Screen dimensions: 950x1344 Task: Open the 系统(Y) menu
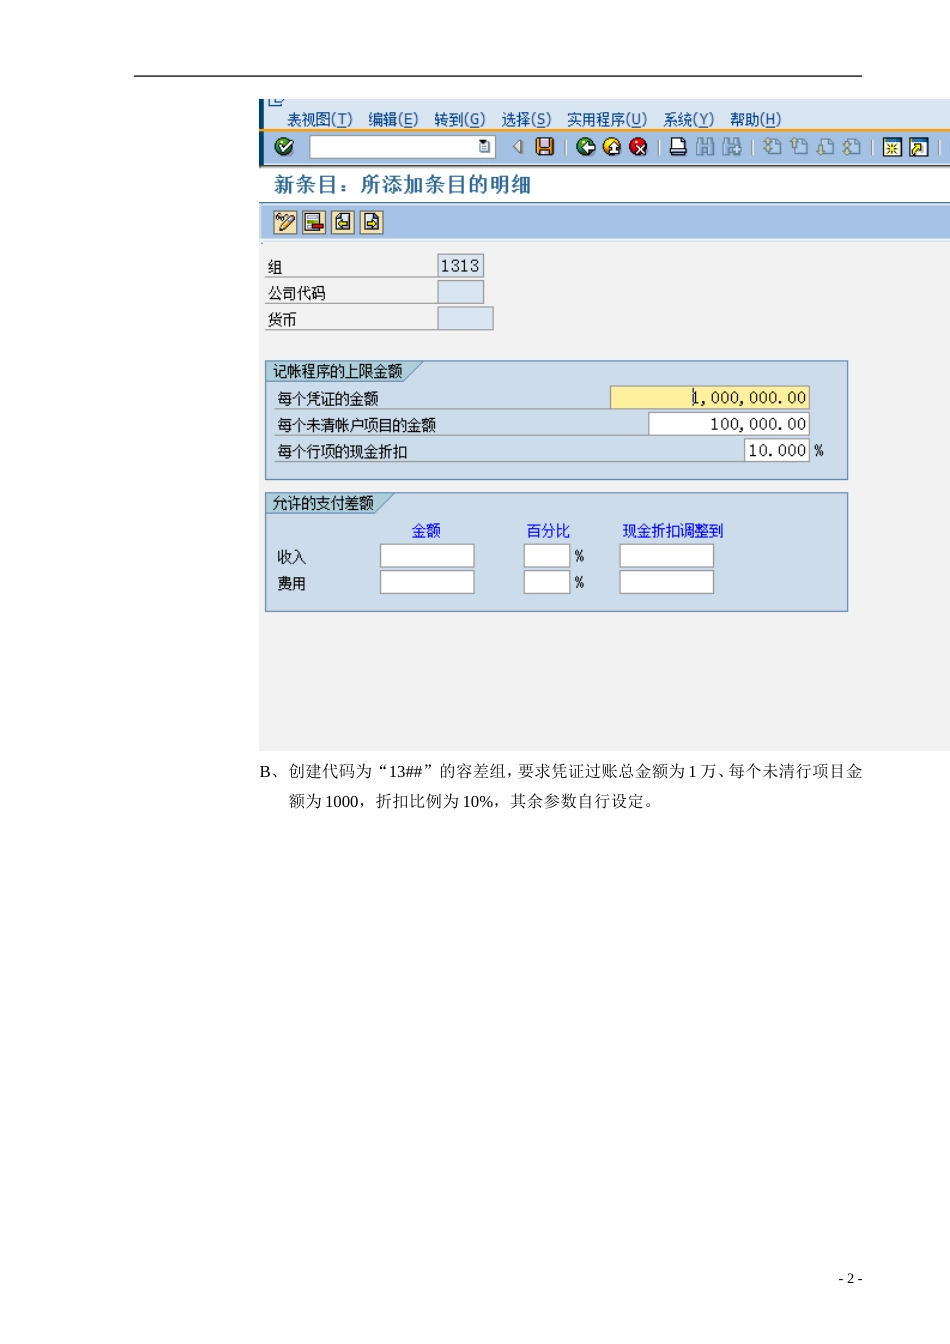point(689,120)
